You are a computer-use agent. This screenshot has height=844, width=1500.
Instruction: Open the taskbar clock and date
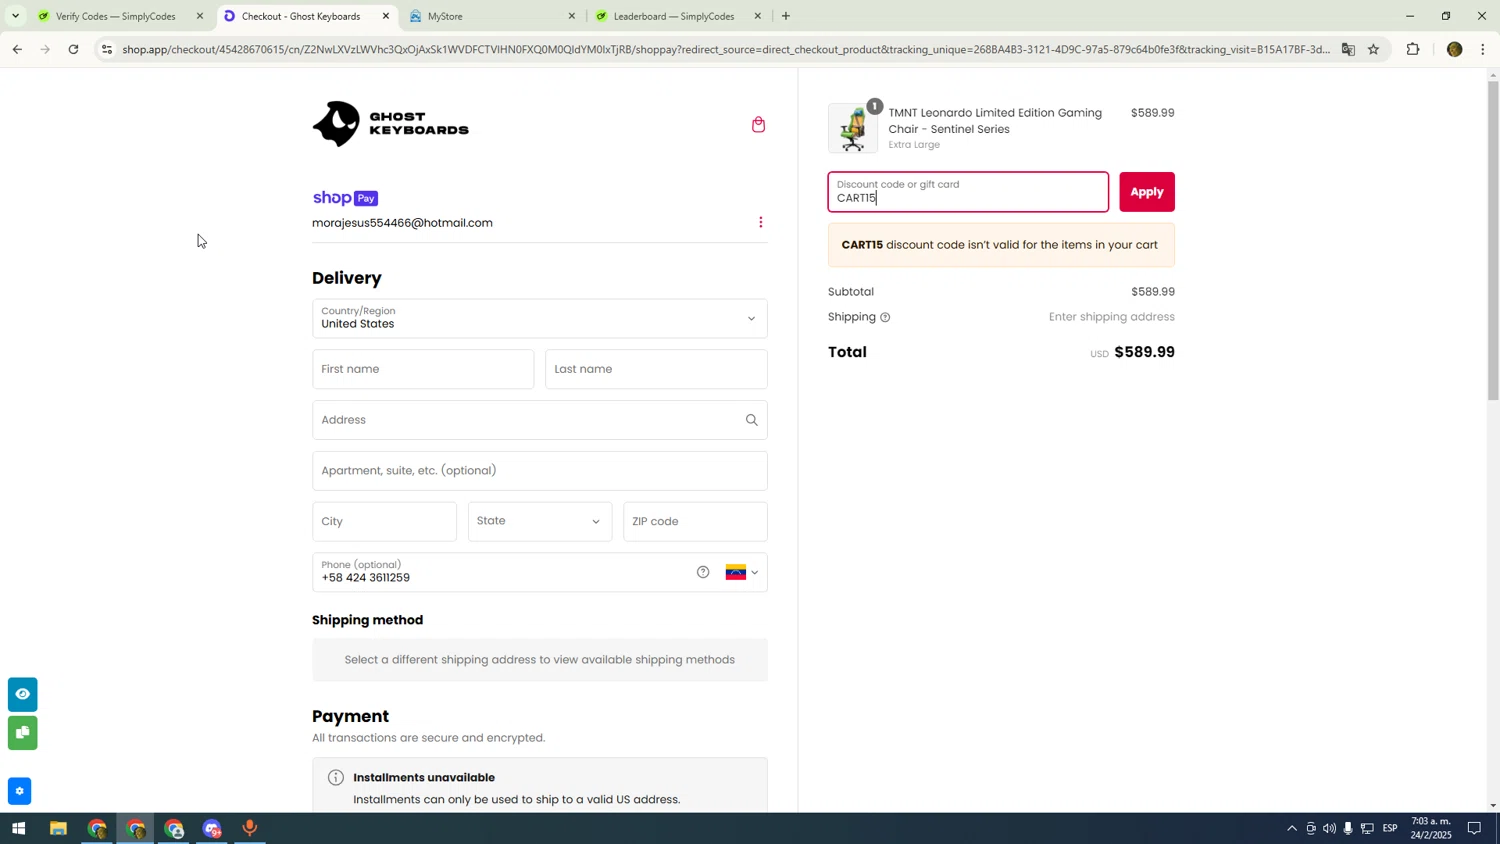coord(1431,829)
